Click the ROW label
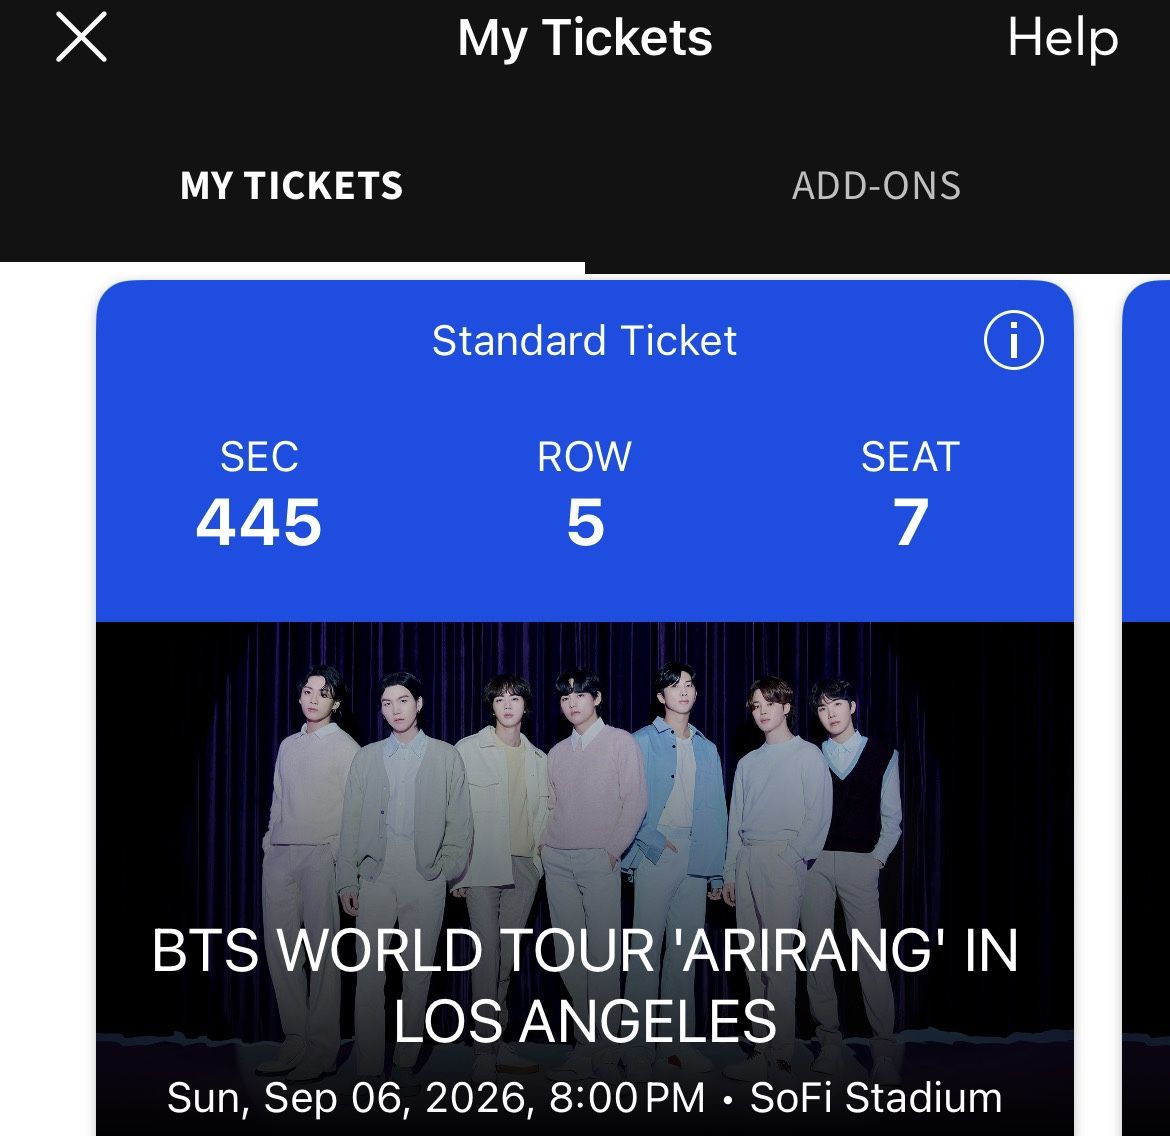This screenshot has height=1136, width=1170. [585, 457]
